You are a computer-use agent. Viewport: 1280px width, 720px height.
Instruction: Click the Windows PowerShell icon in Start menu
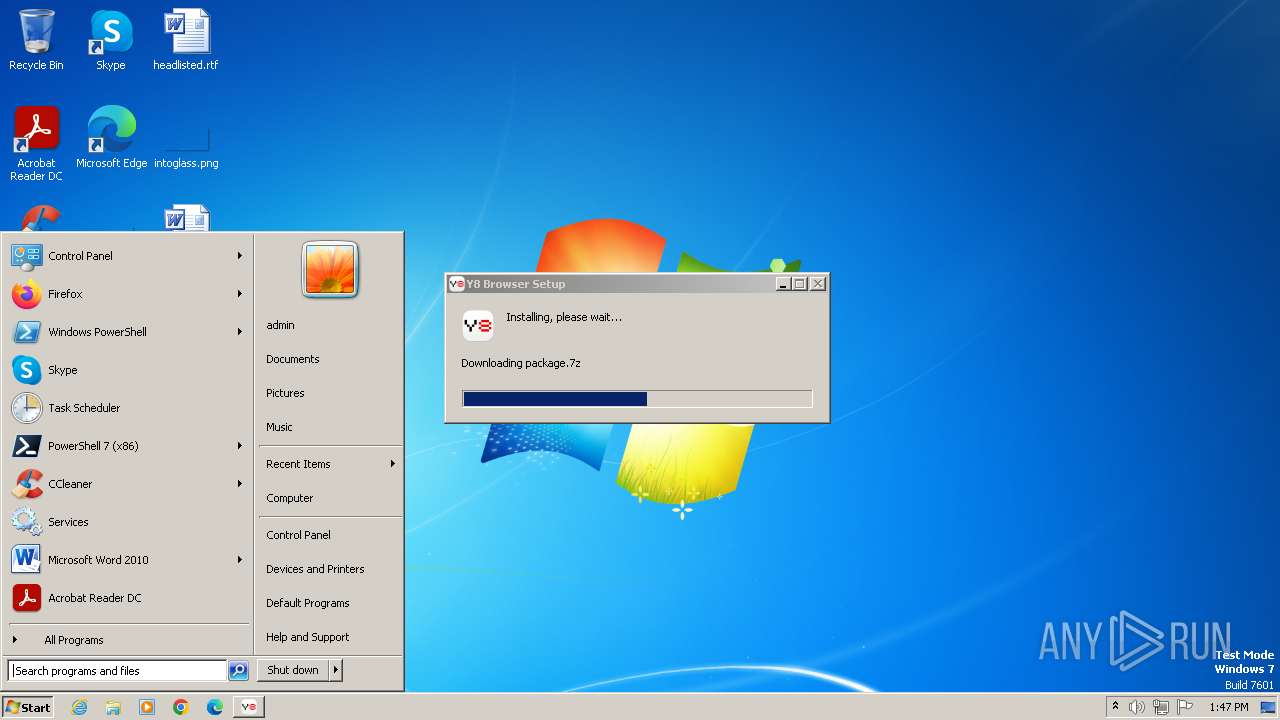[x=27, y=332]
